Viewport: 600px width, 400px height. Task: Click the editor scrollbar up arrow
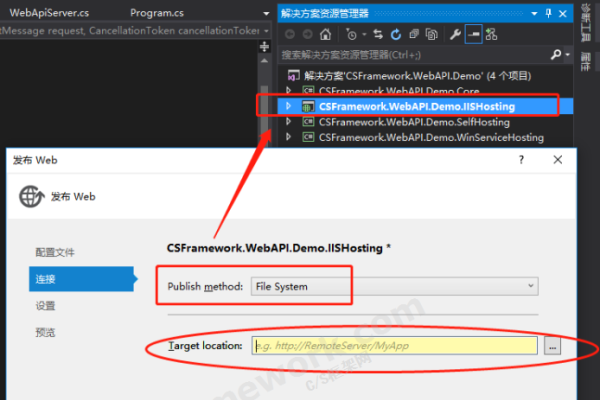[x=264, y=60]
